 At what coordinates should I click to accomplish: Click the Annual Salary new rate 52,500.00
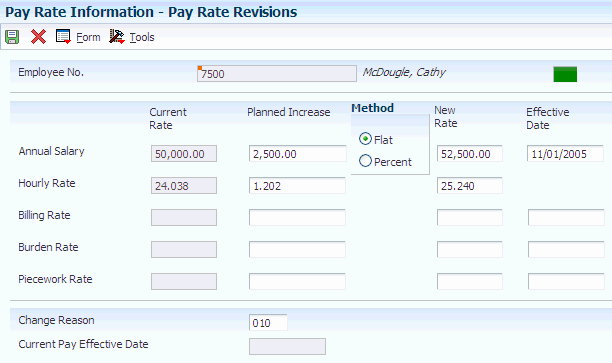470,154
